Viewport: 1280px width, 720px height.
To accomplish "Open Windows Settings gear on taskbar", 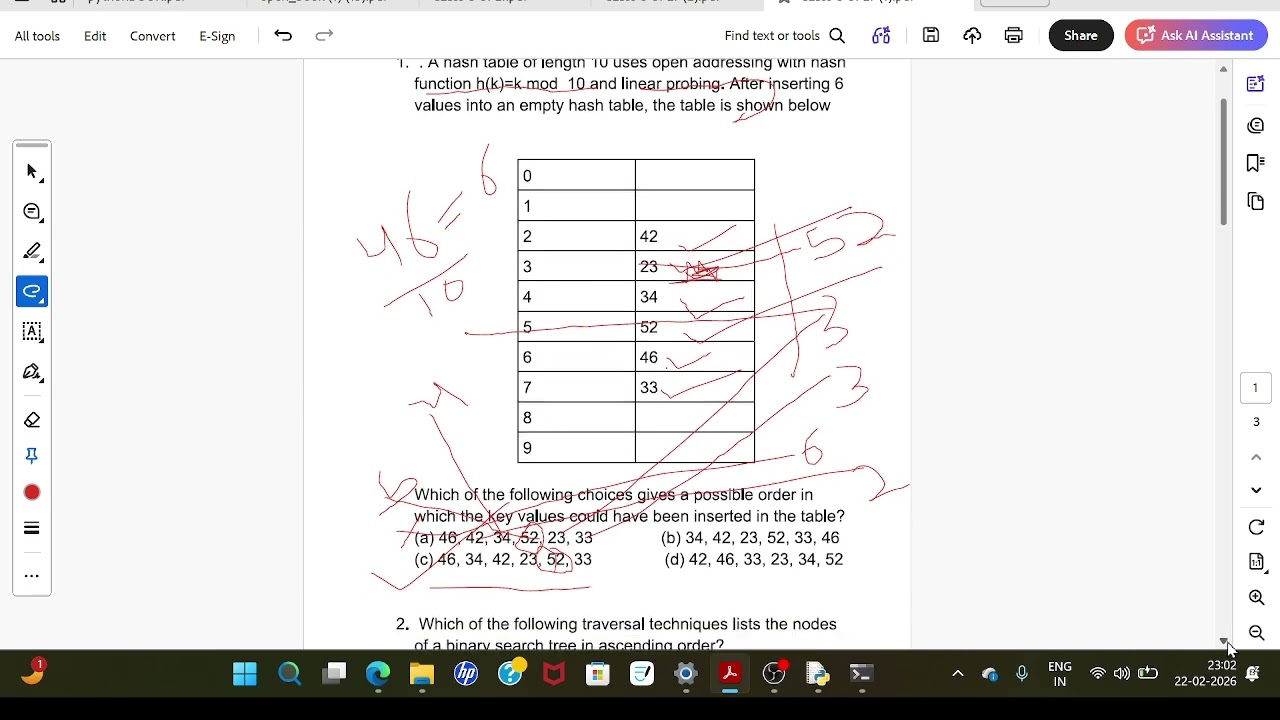I will [686, 674].
